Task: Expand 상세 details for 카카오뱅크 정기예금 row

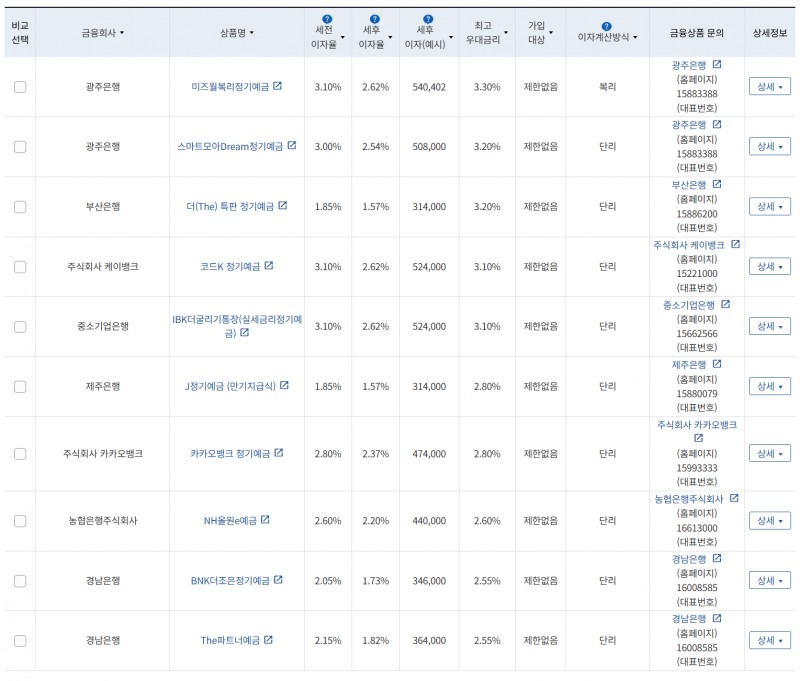Action: [769, 453]
